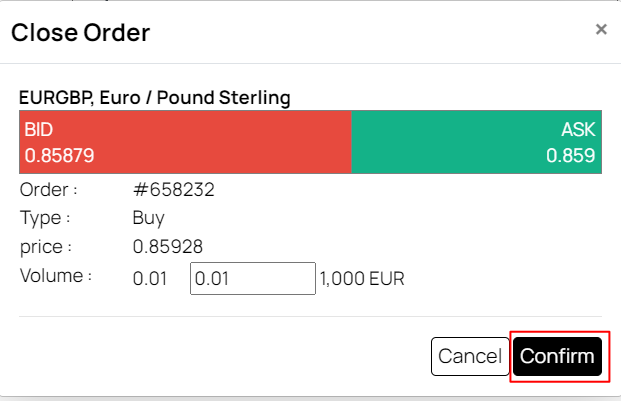Screen dimensions: 621x401
Task: Click order number #658232
Action: click(x=174, y=189)
